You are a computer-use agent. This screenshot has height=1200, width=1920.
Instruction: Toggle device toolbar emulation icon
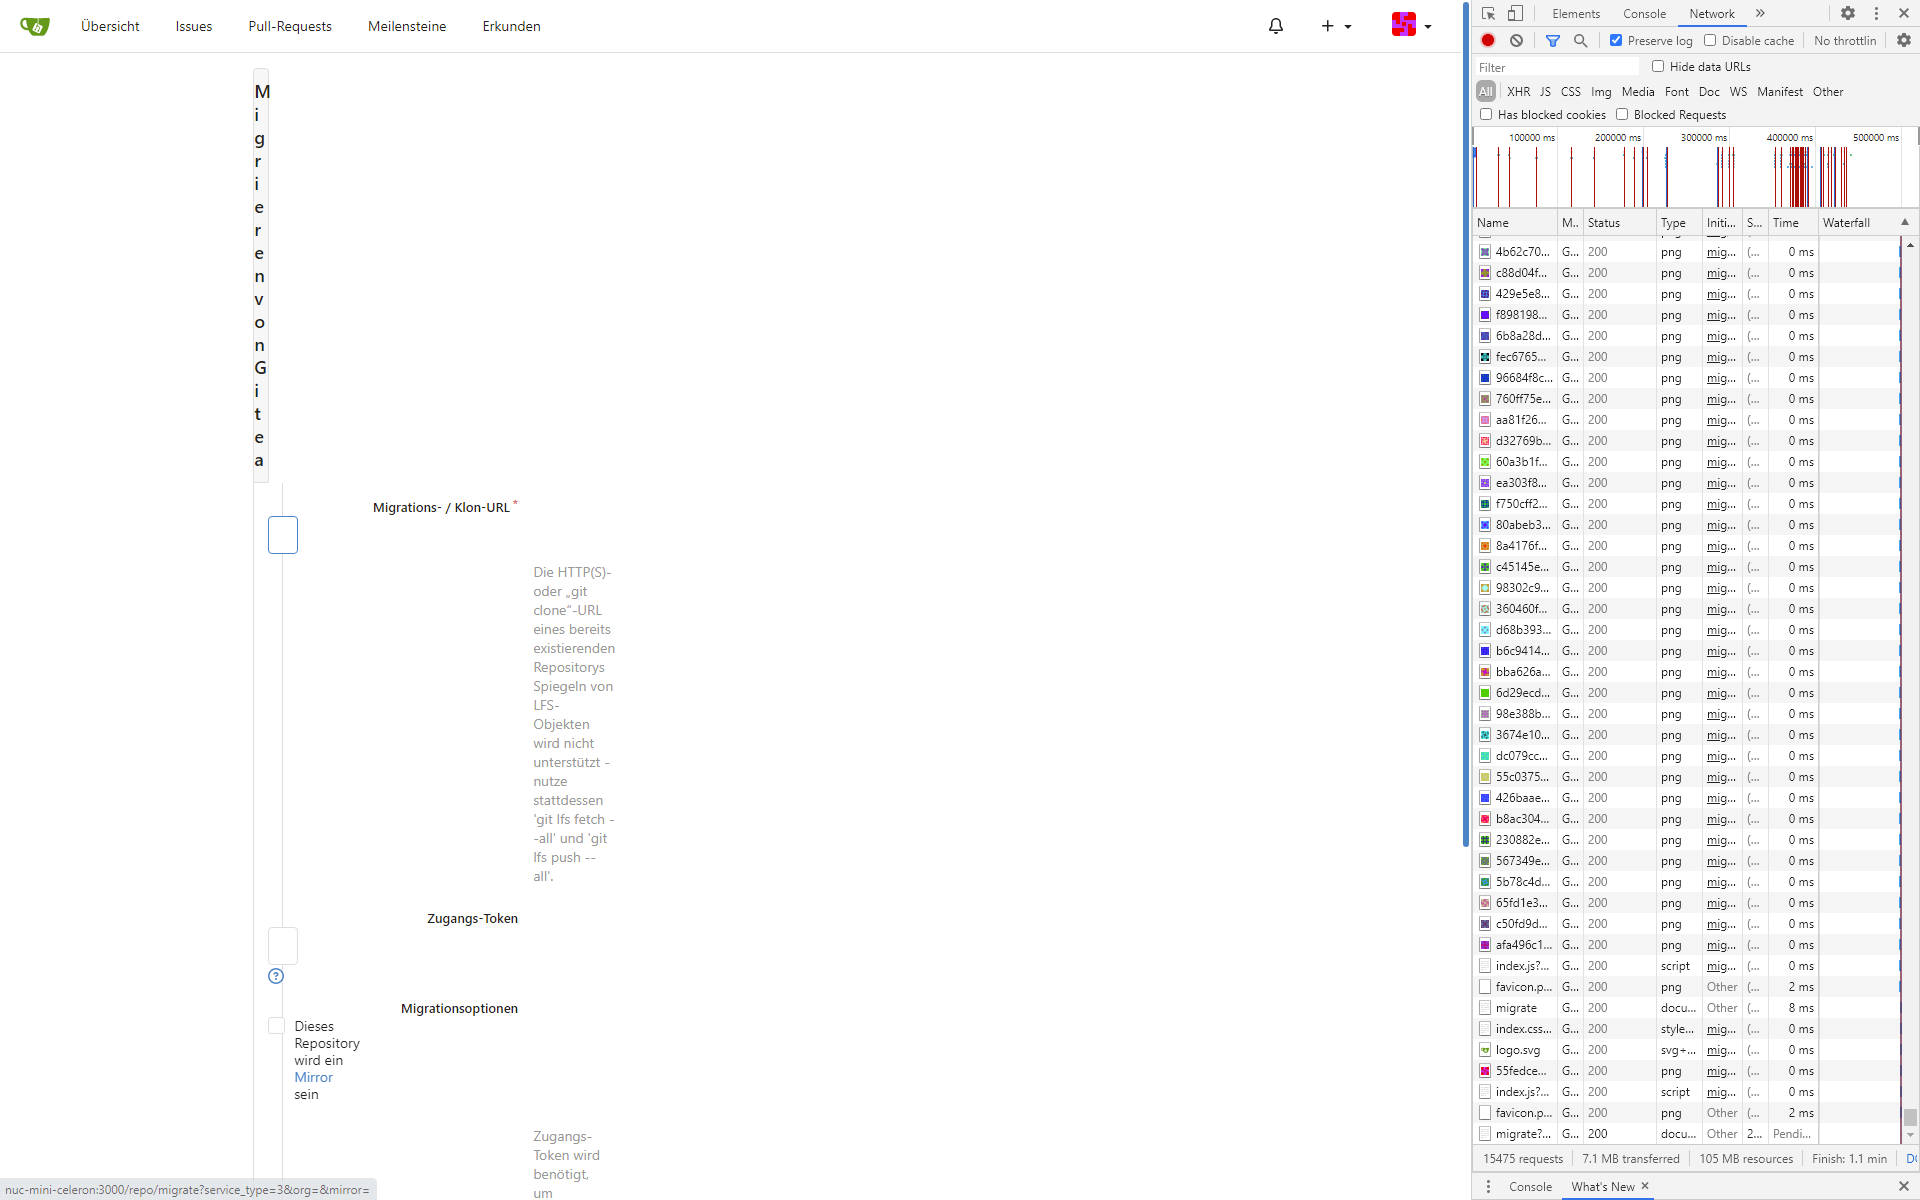[1516, 13]
